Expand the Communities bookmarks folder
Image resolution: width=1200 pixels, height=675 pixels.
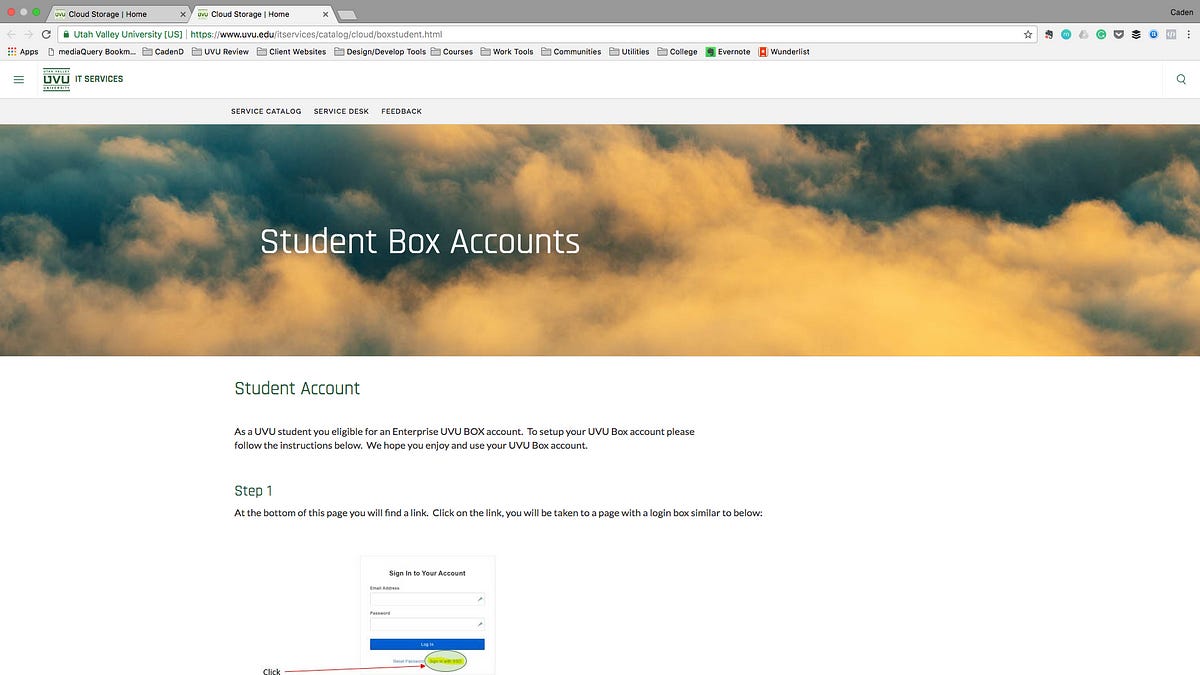click(571, 52)
